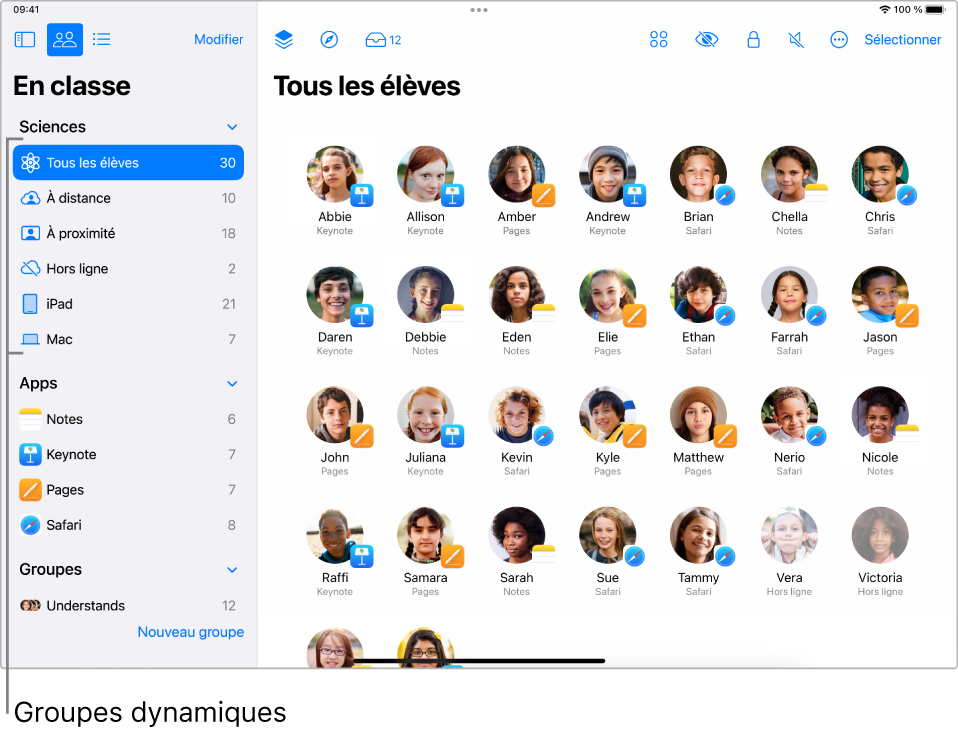Collapse the Groupes section
The width and height of the screenshot is (958, 734).
pos(232,569)
